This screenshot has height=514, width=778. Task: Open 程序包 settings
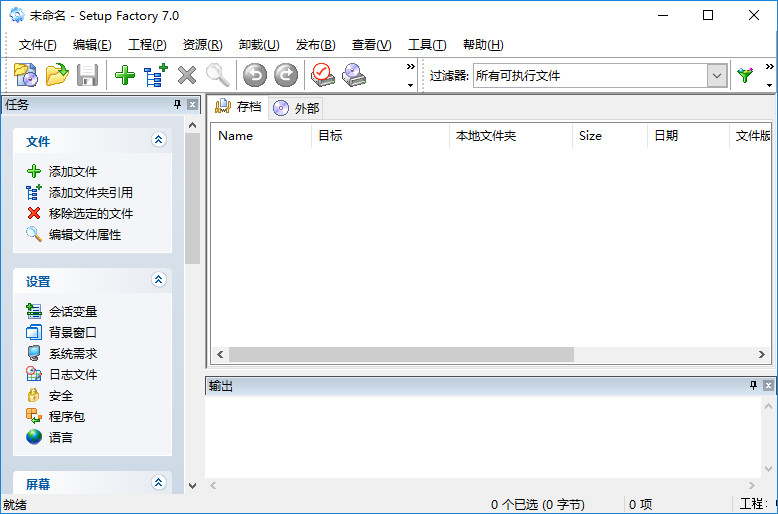(66, 417)
